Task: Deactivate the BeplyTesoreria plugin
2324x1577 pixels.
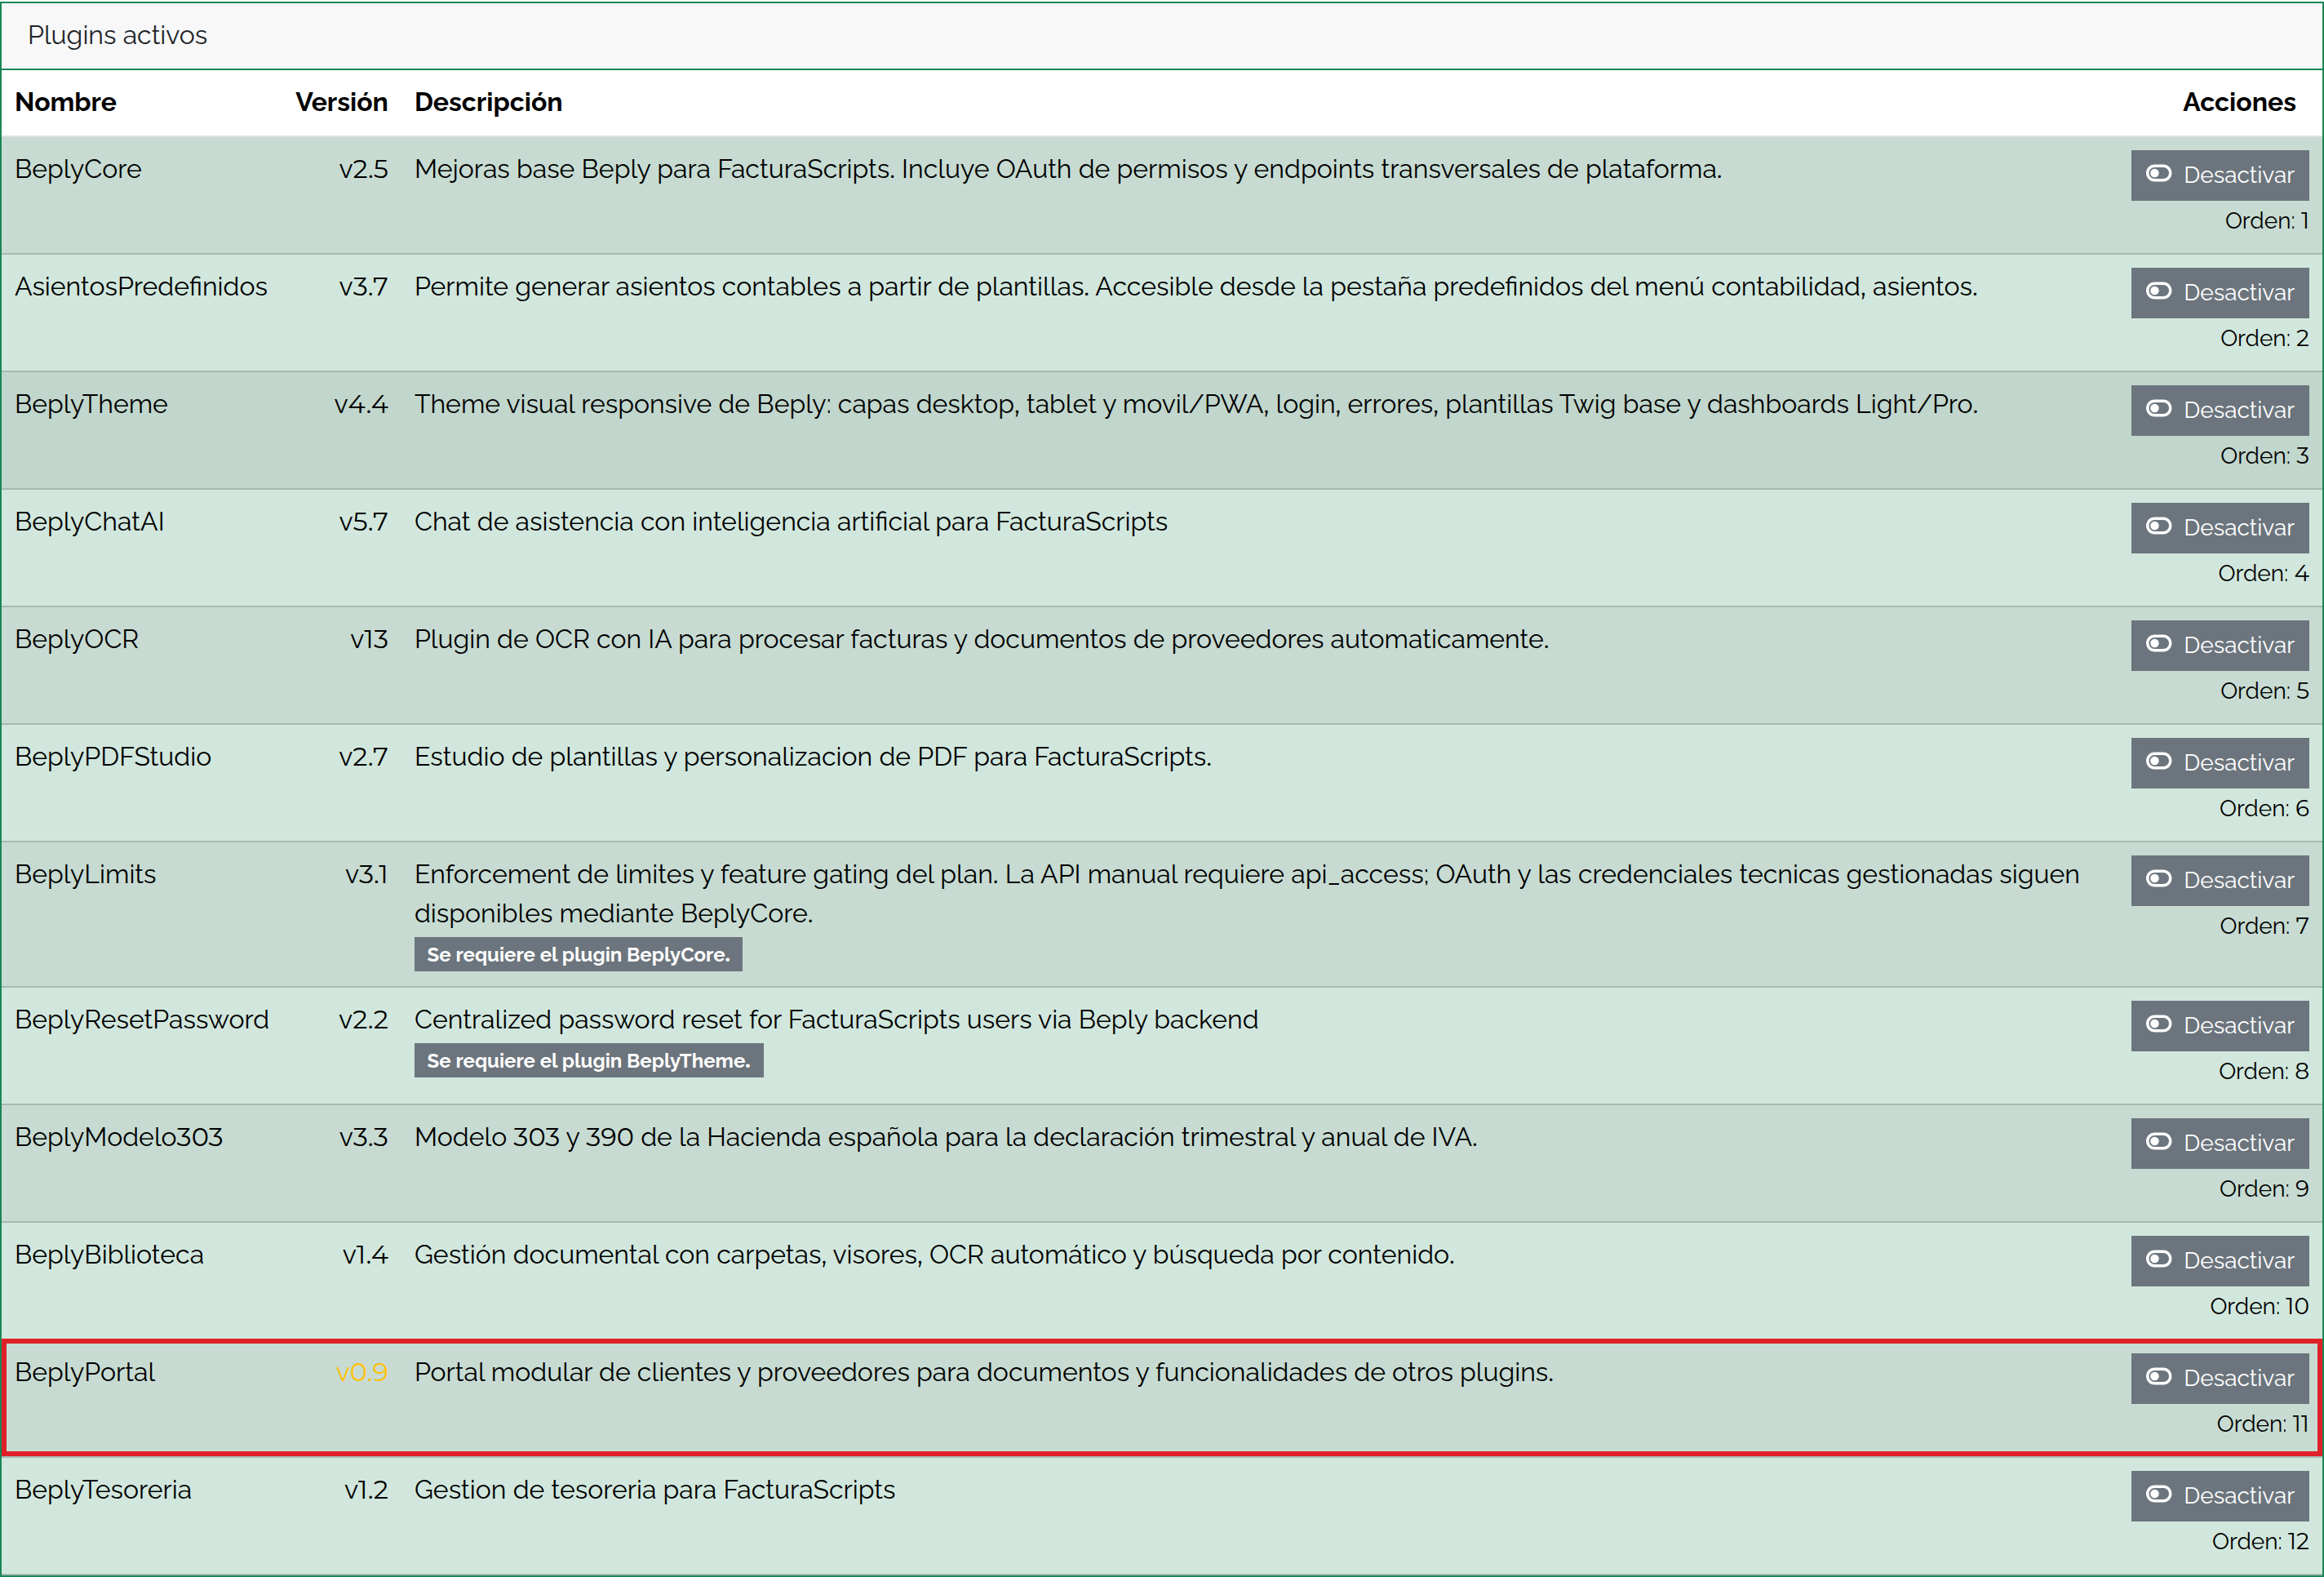Action: pos(2219,1495)
